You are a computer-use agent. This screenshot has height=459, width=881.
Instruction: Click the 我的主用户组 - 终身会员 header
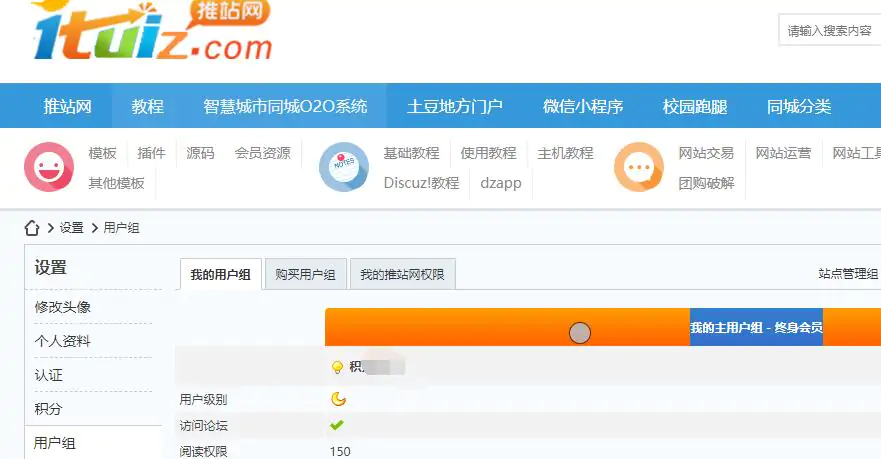click(756, 327)
